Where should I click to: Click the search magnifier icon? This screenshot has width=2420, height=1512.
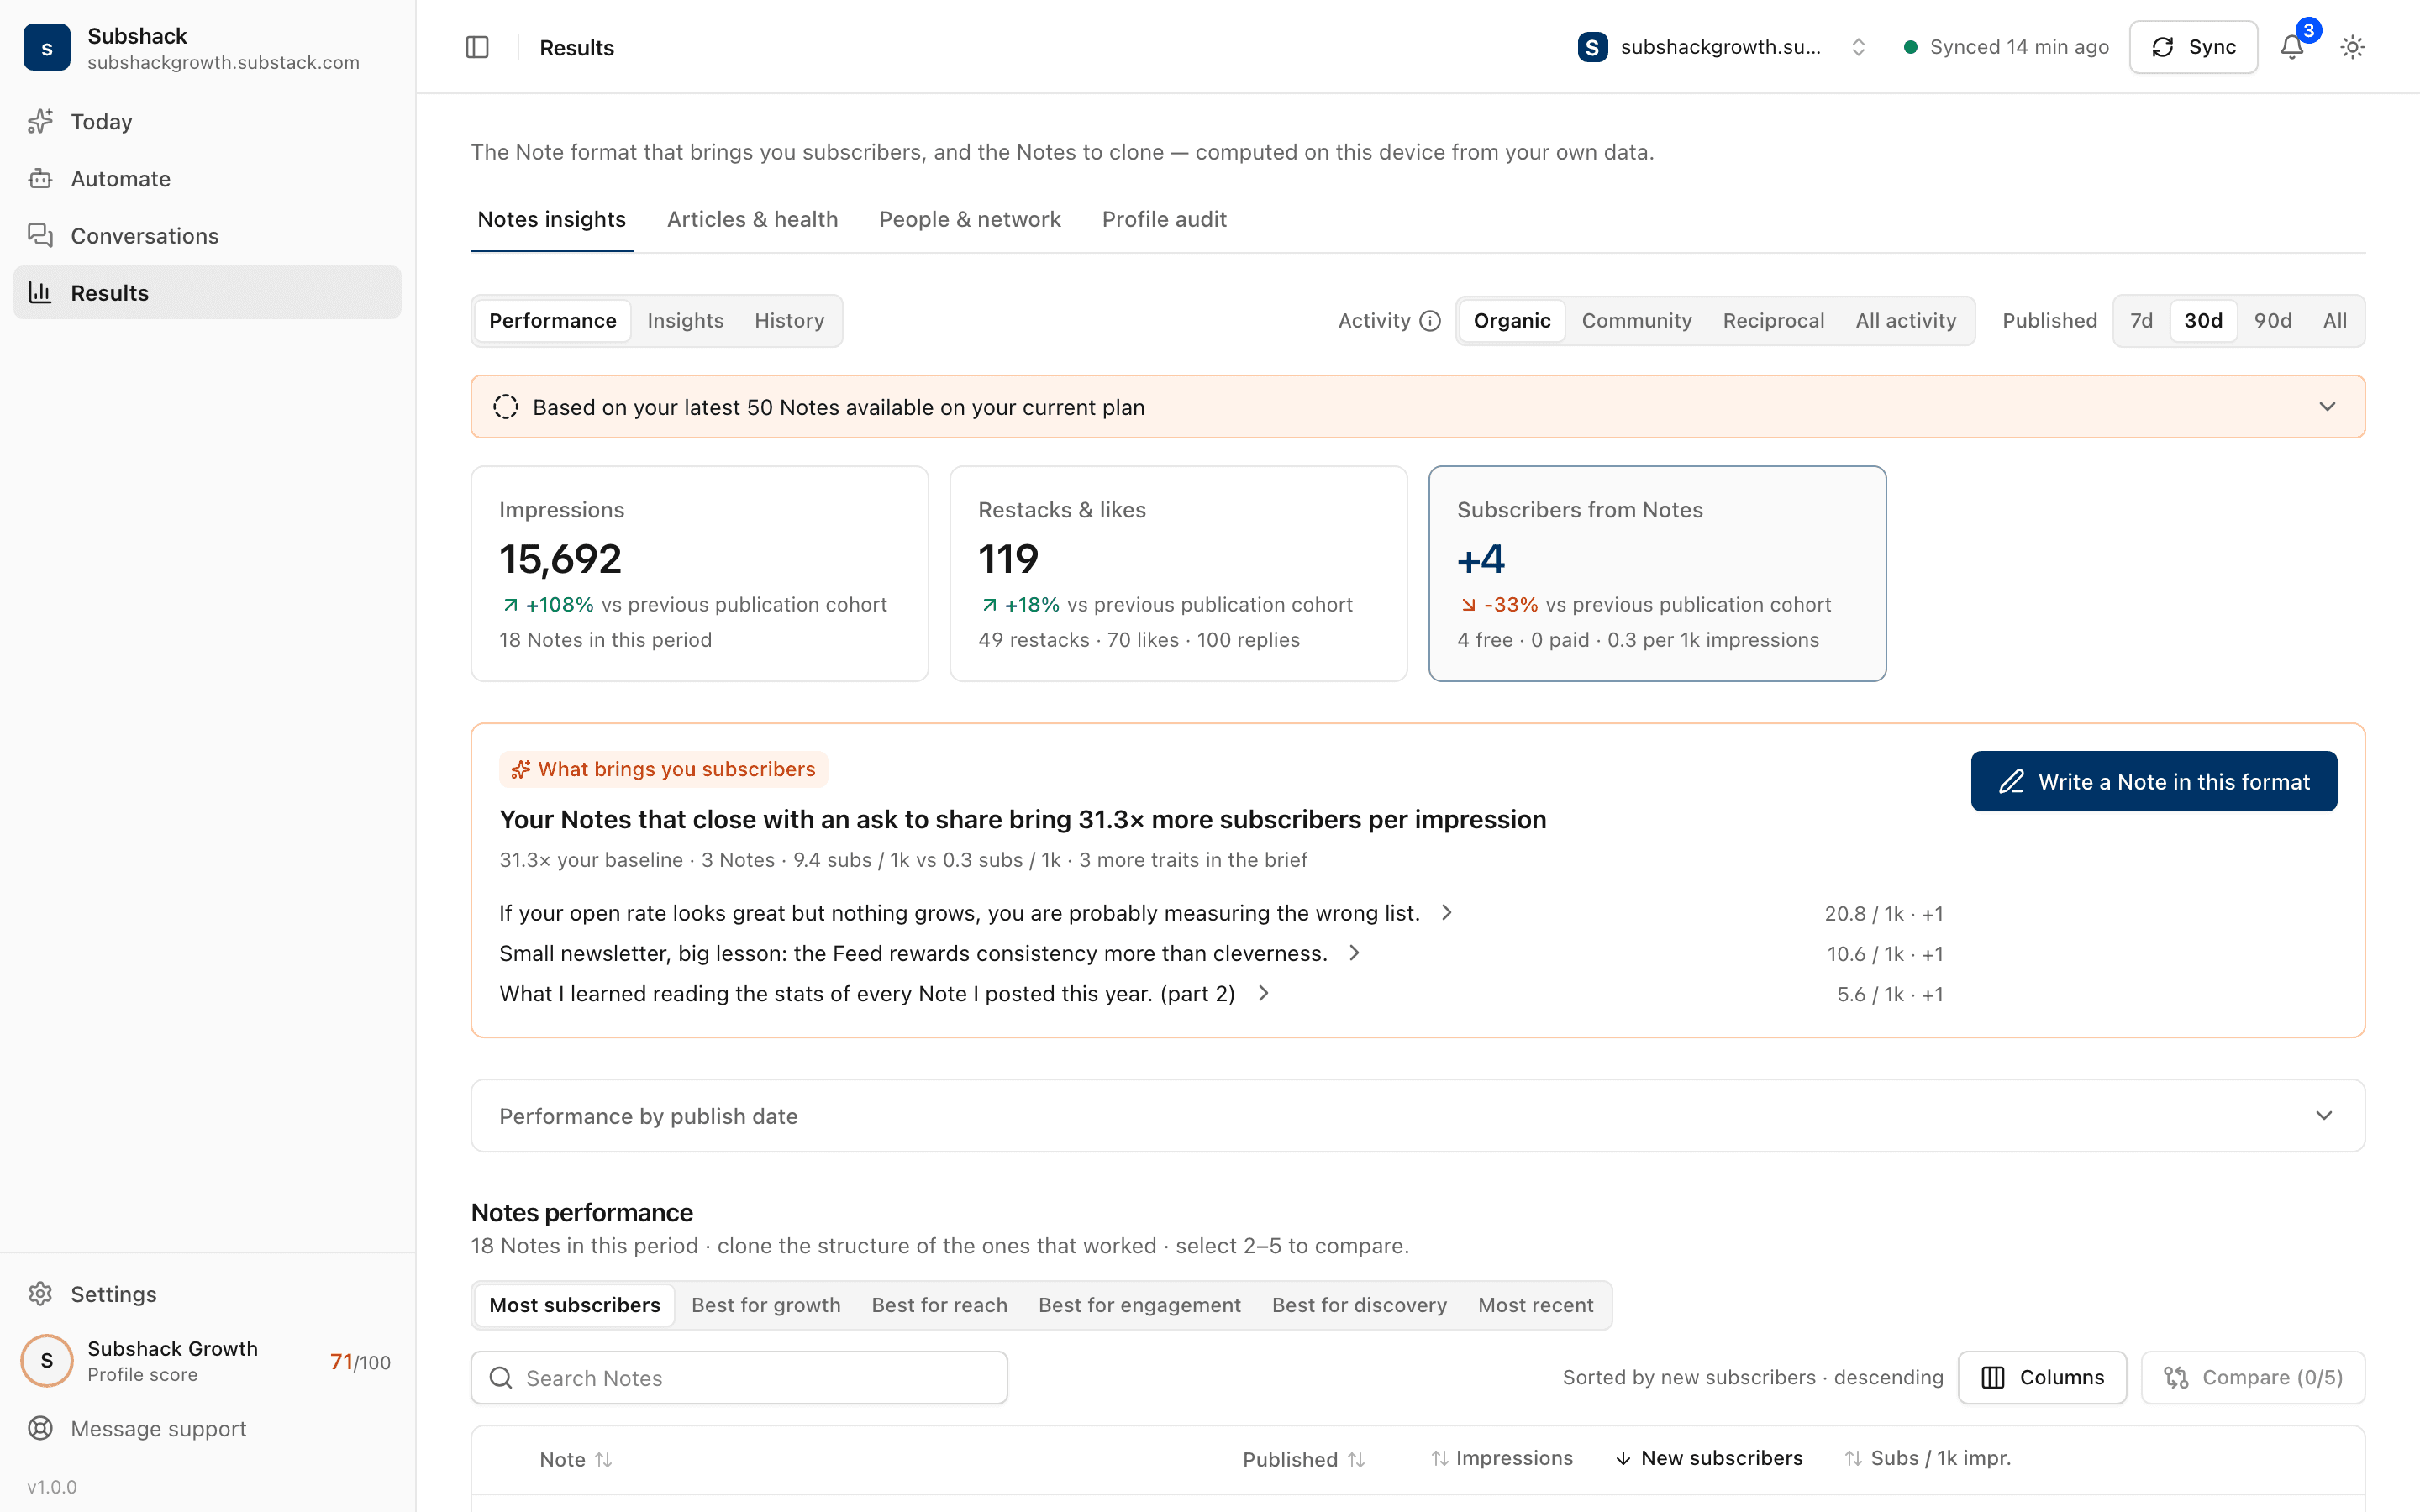click(501, 1378)
